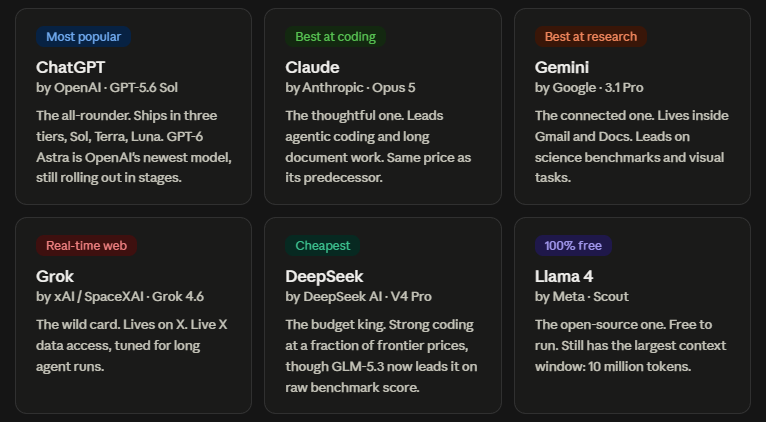The image size is (766, 422).
Task: Click the by DeepSeek AI V4 Pro subtitle
Action: [x=359, y=297]
